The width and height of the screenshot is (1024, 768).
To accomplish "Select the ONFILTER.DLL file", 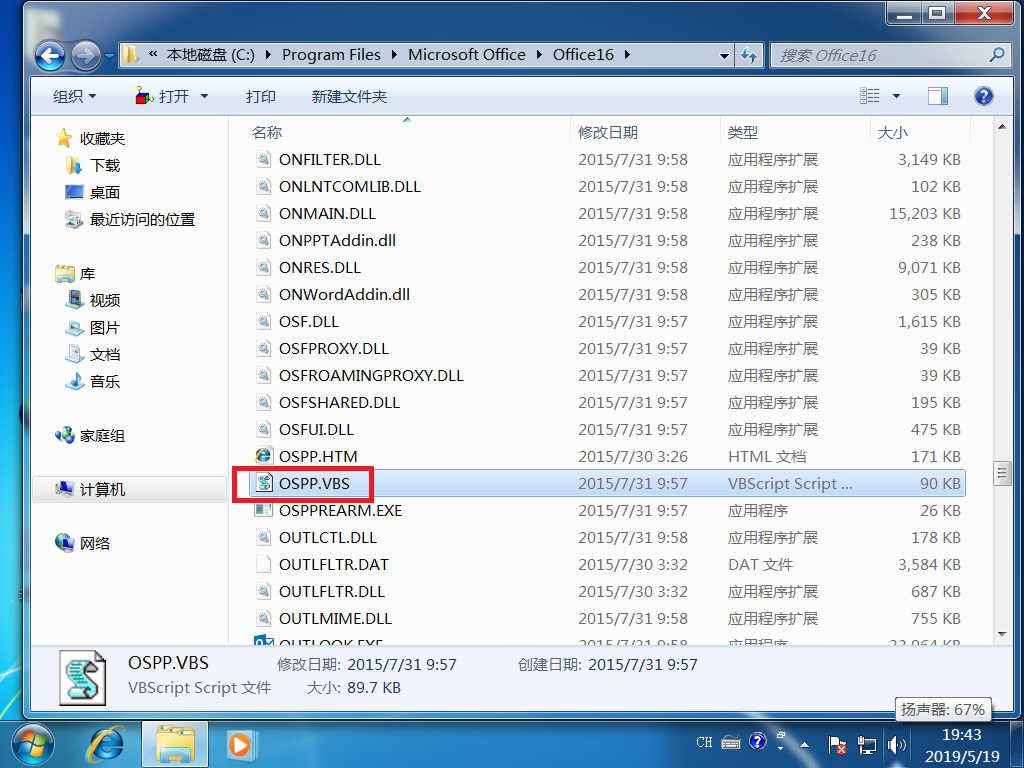I will [x=329, y=160].
